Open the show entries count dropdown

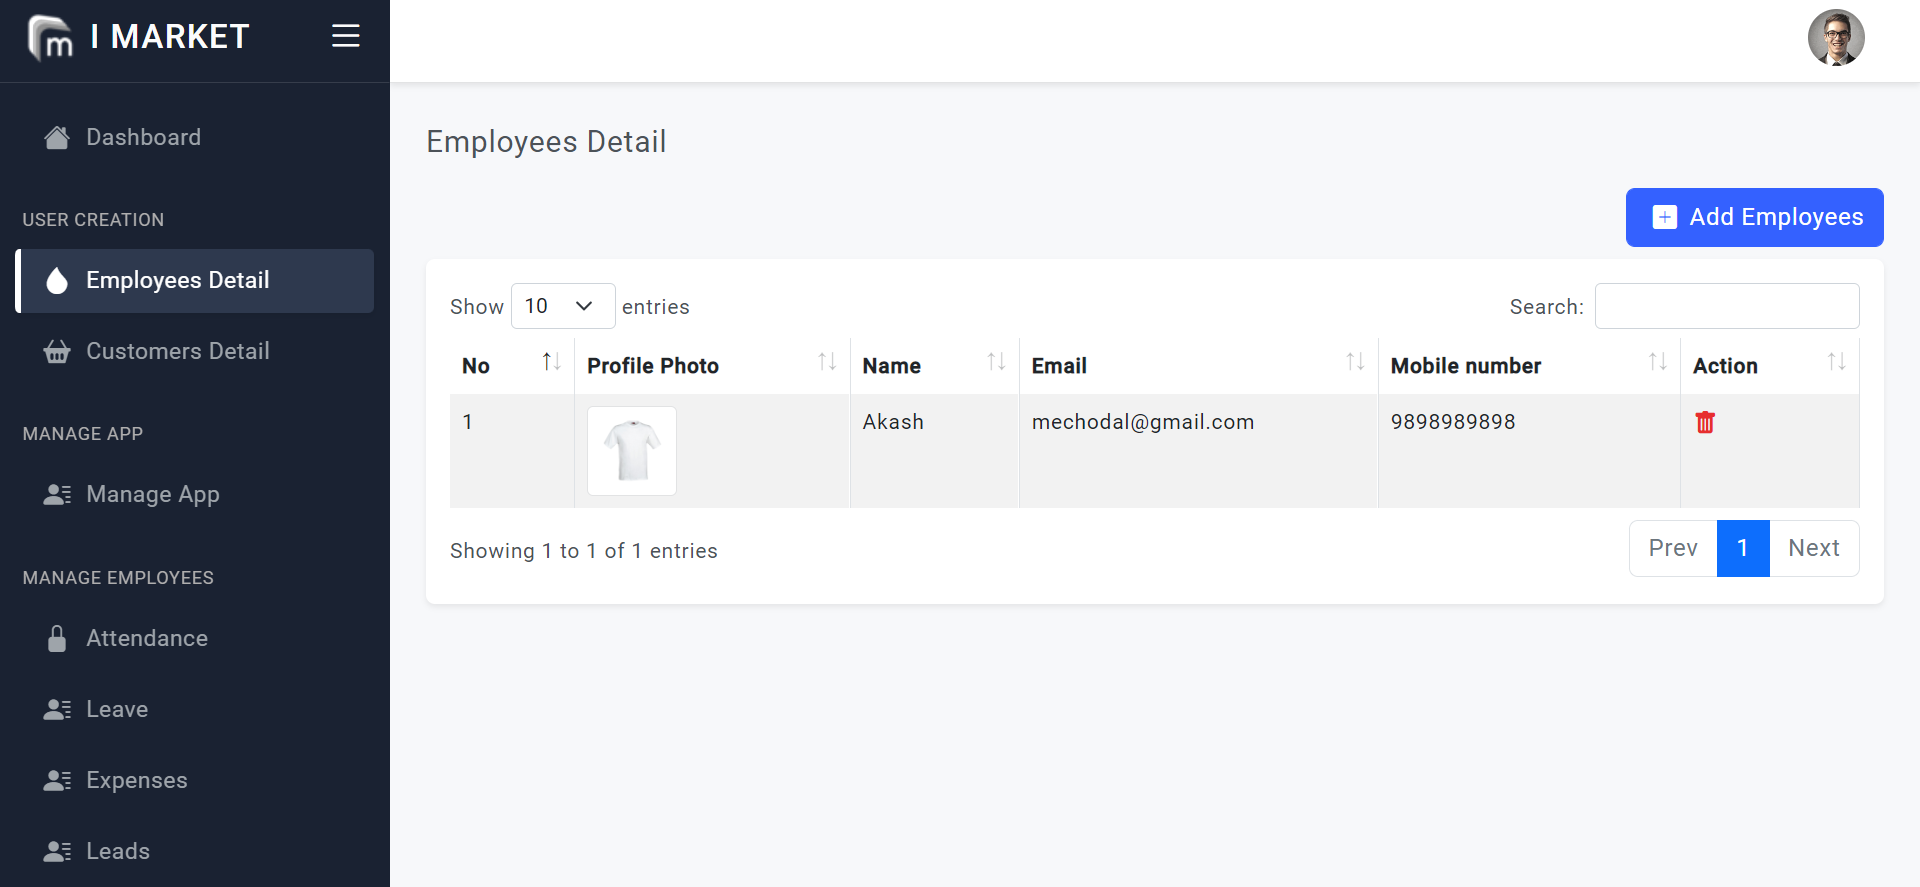562,306
